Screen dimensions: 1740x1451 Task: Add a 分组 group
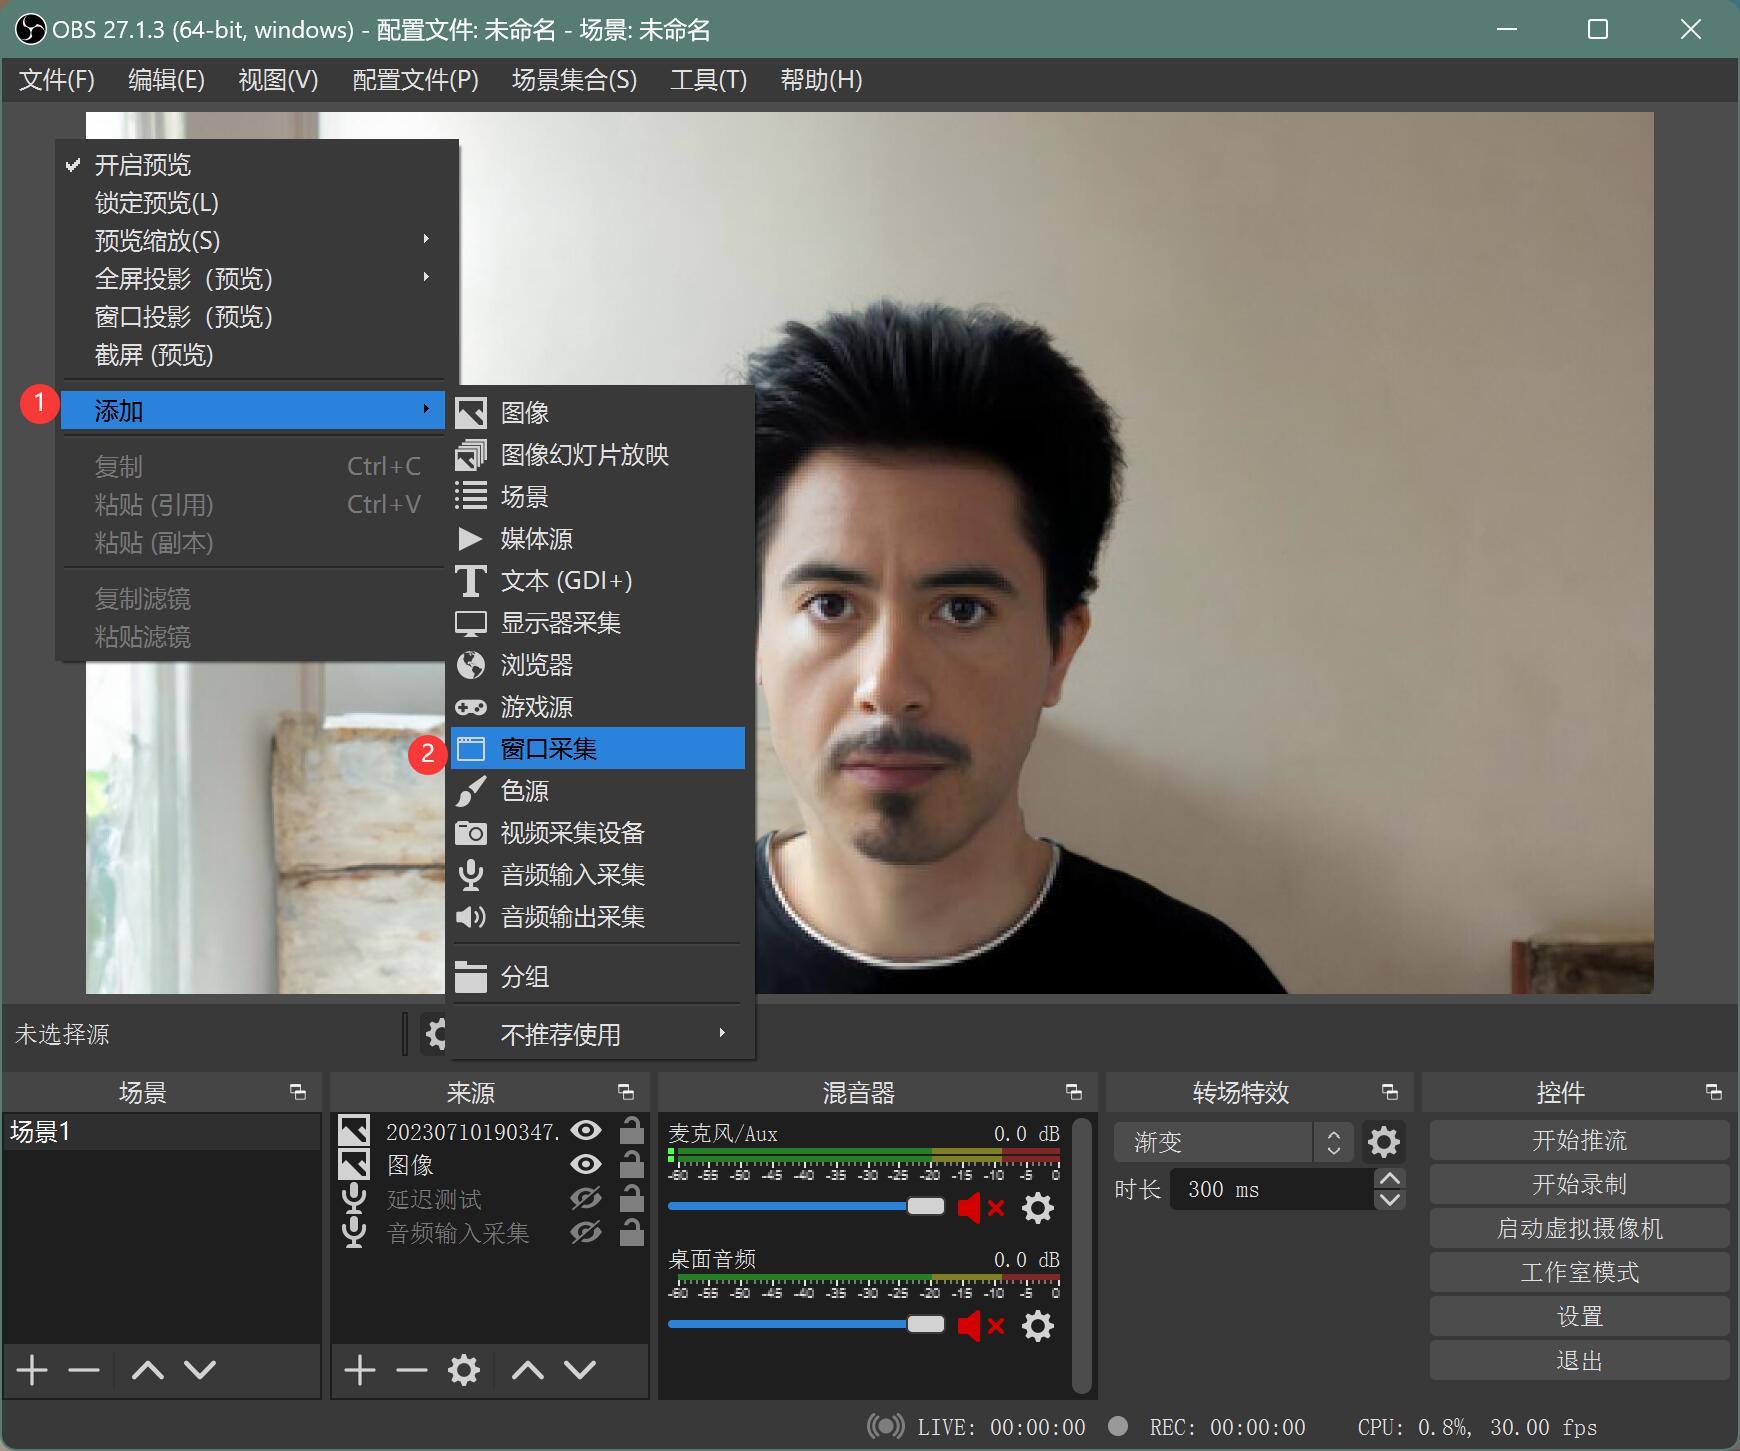(598, 976)
